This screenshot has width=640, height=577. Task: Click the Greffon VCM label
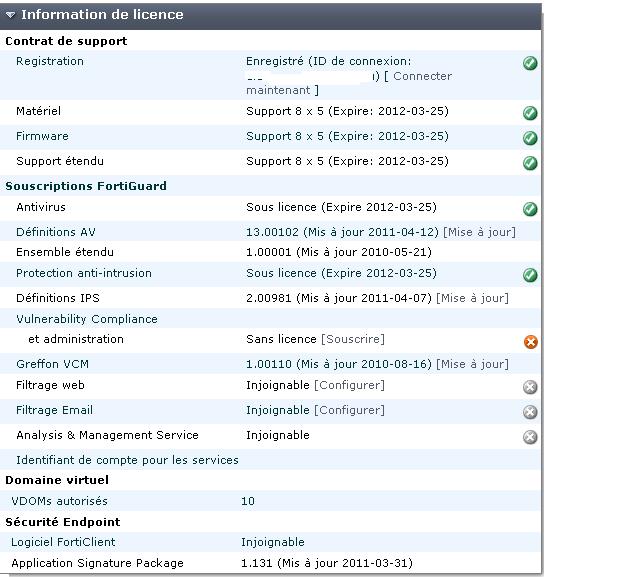tap(52, 364)
